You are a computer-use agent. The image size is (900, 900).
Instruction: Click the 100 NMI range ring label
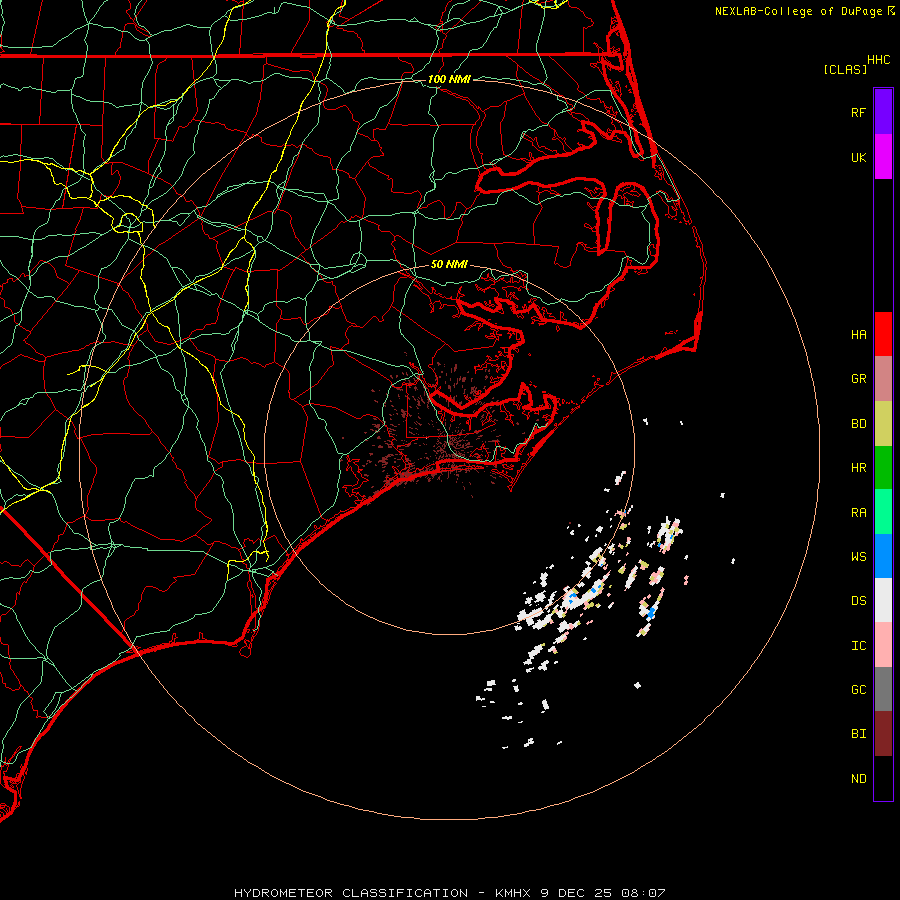coord(449,79)
